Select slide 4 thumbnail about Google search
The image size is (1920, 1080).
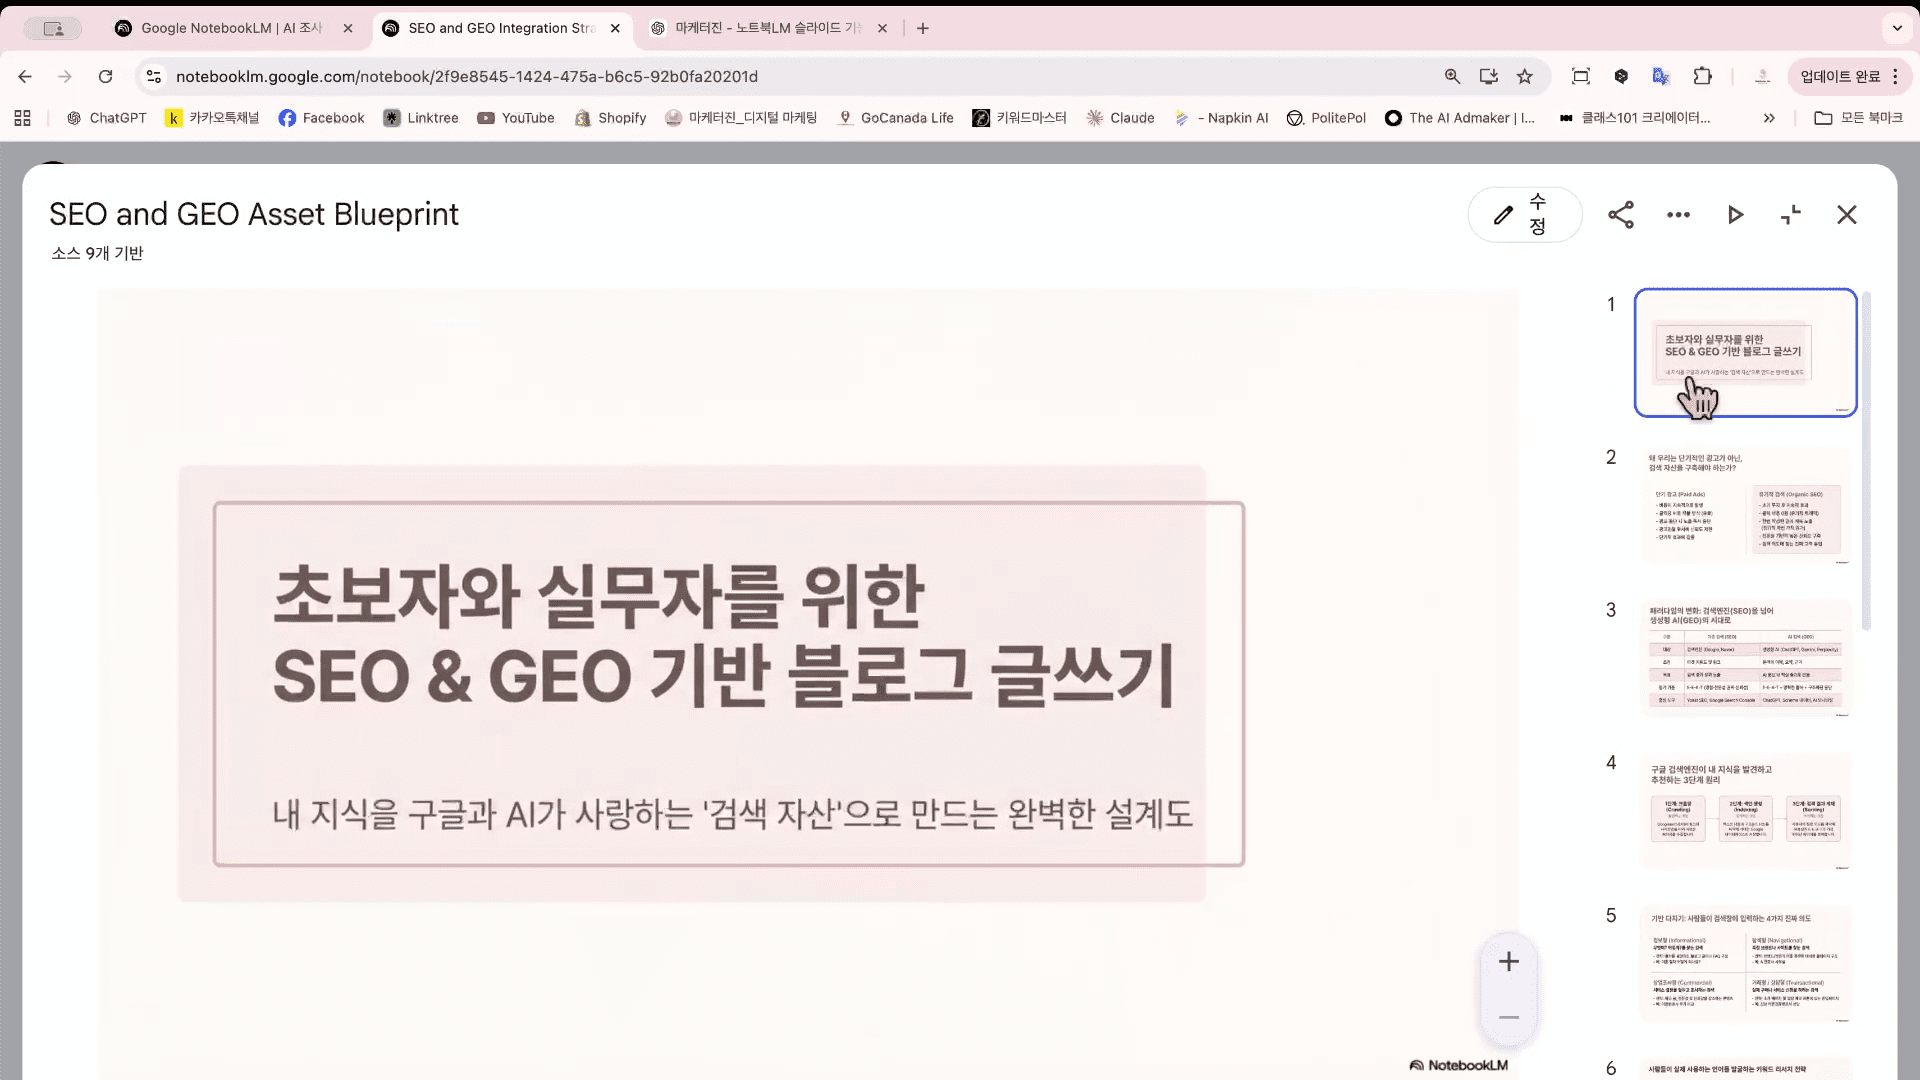point(1745,812)
